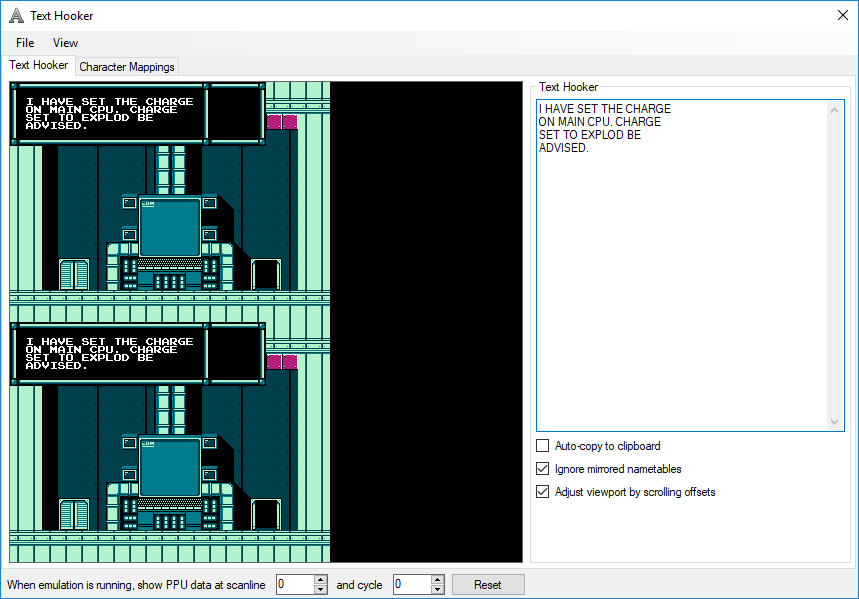Decrease the scanline value with down arrow
Image resolution: width=859 pixels, height=599 pixels.
pyautogui.click(x=321, y=590)
